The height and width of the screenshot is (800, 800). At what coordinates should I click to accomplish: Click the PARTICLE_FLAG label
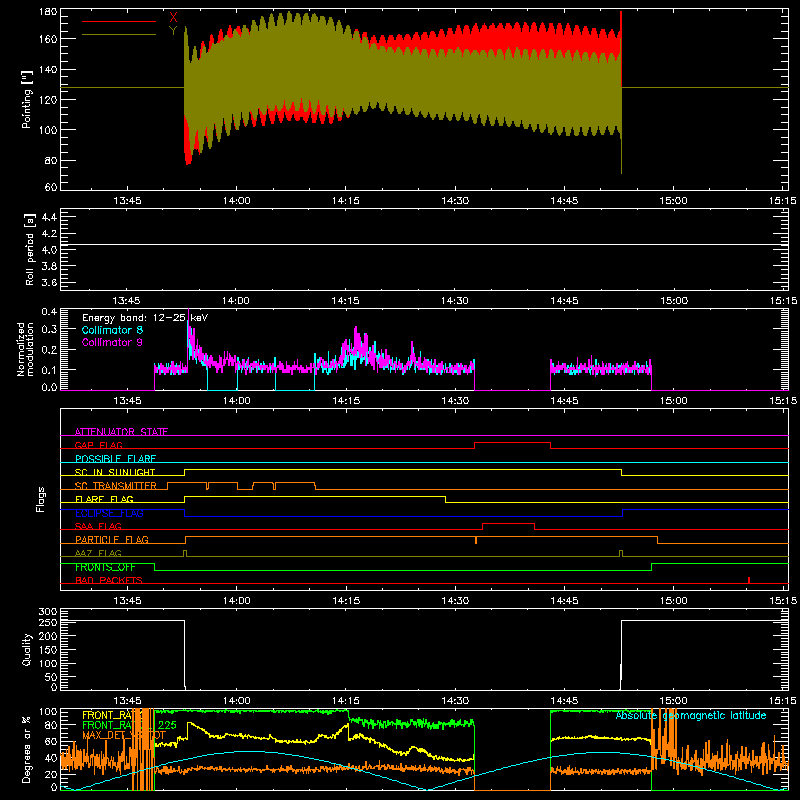[x=112, y=539]
